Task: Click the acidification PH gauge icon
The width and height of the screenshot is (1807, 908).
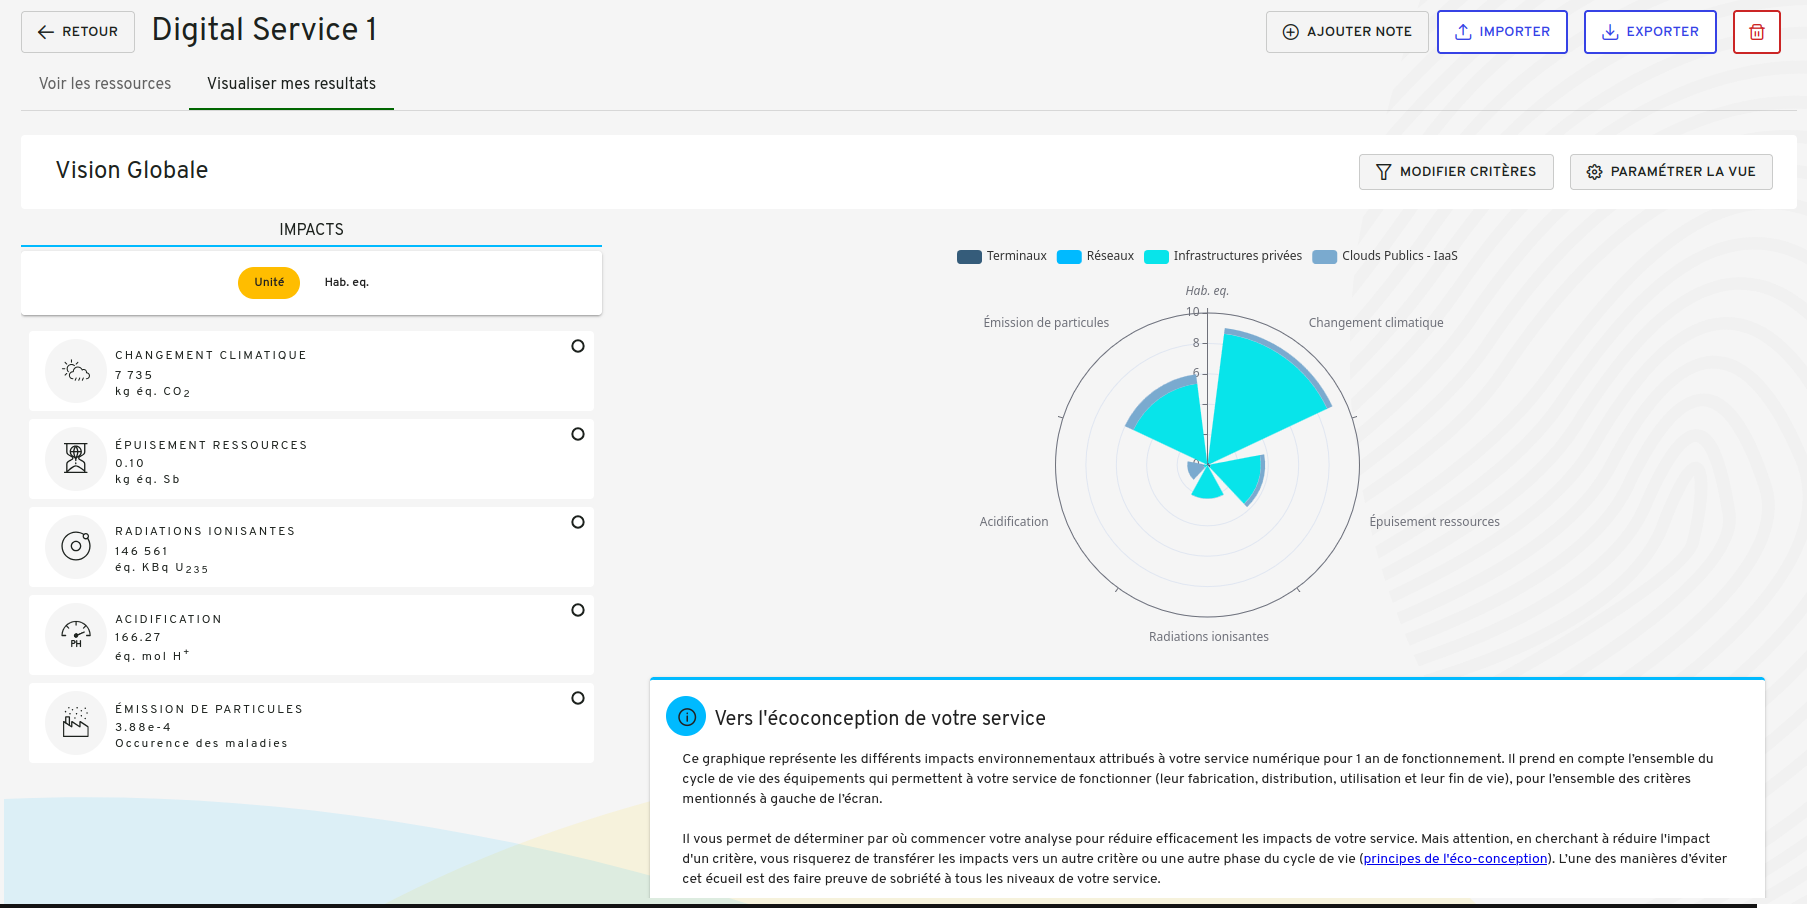Action: (76, 634)
